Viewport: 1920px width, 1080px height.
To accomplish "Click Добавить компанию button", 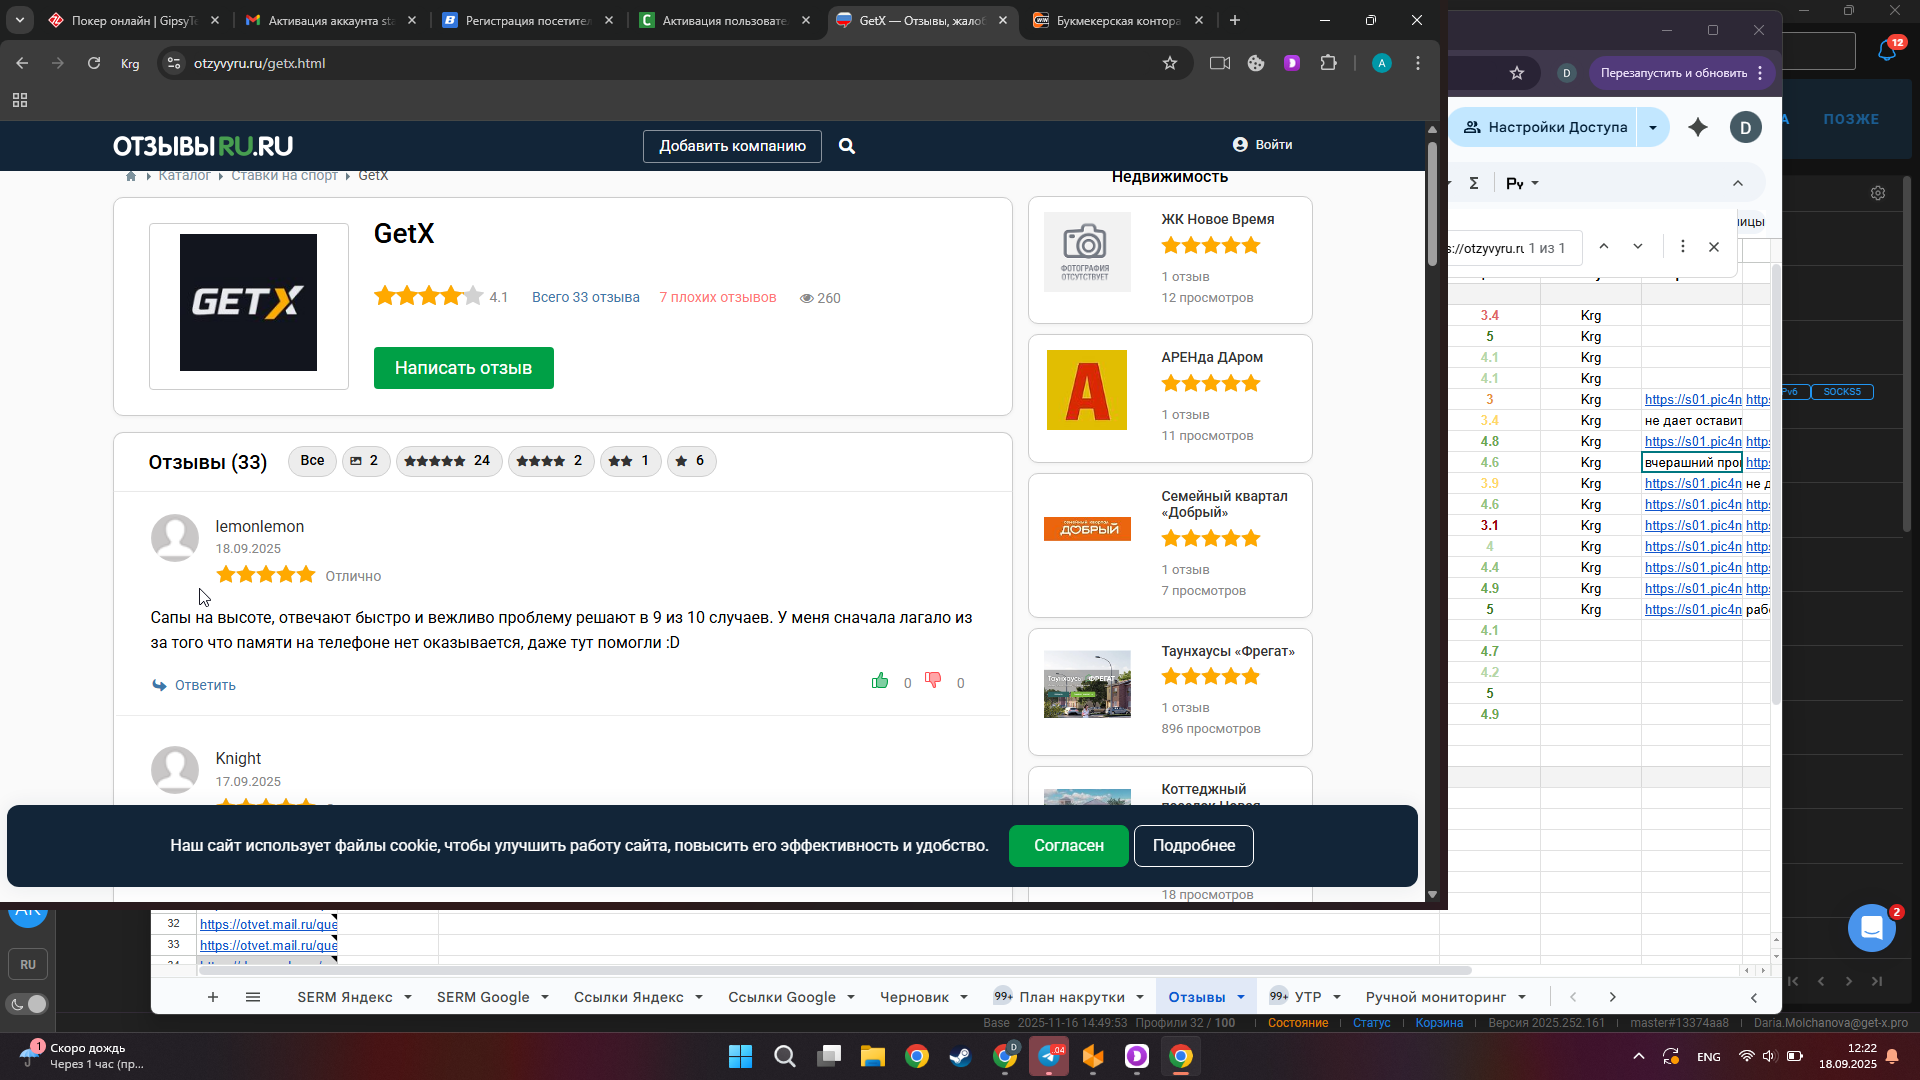I will click(732, 146).
